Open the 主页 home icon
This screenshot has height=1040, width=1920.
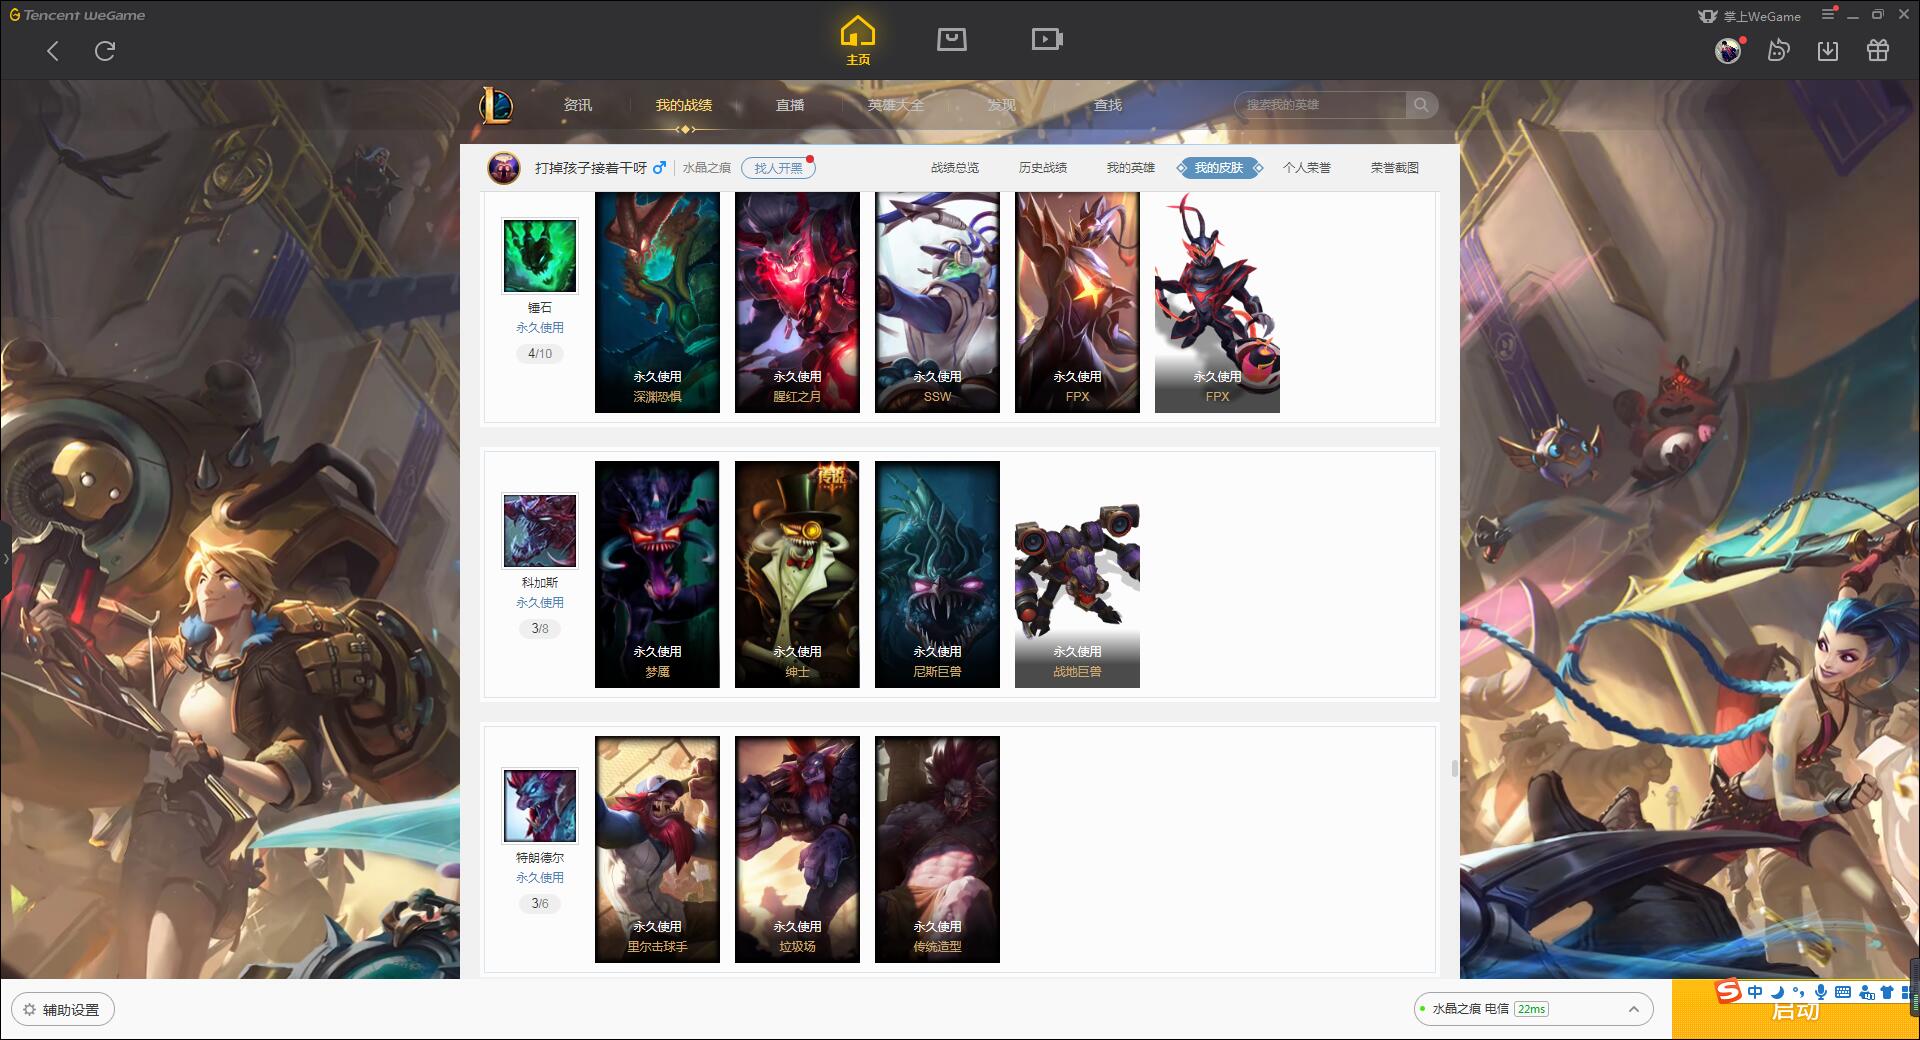coord(858,41)
